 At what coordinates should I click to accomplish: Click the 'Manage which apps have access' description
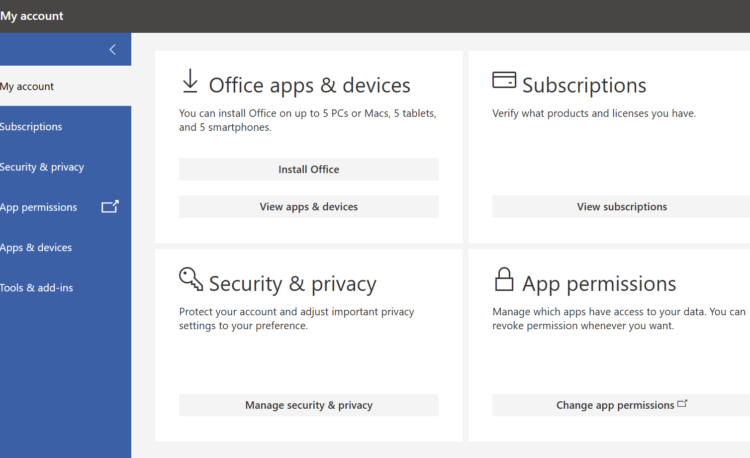pos(618,318)
